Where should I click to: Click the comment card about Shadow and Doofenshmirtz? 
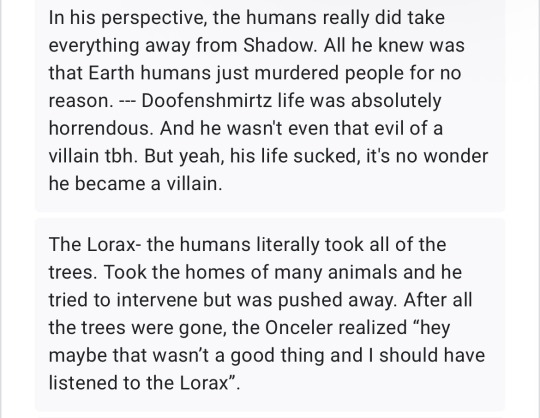[x=270, y=105]
